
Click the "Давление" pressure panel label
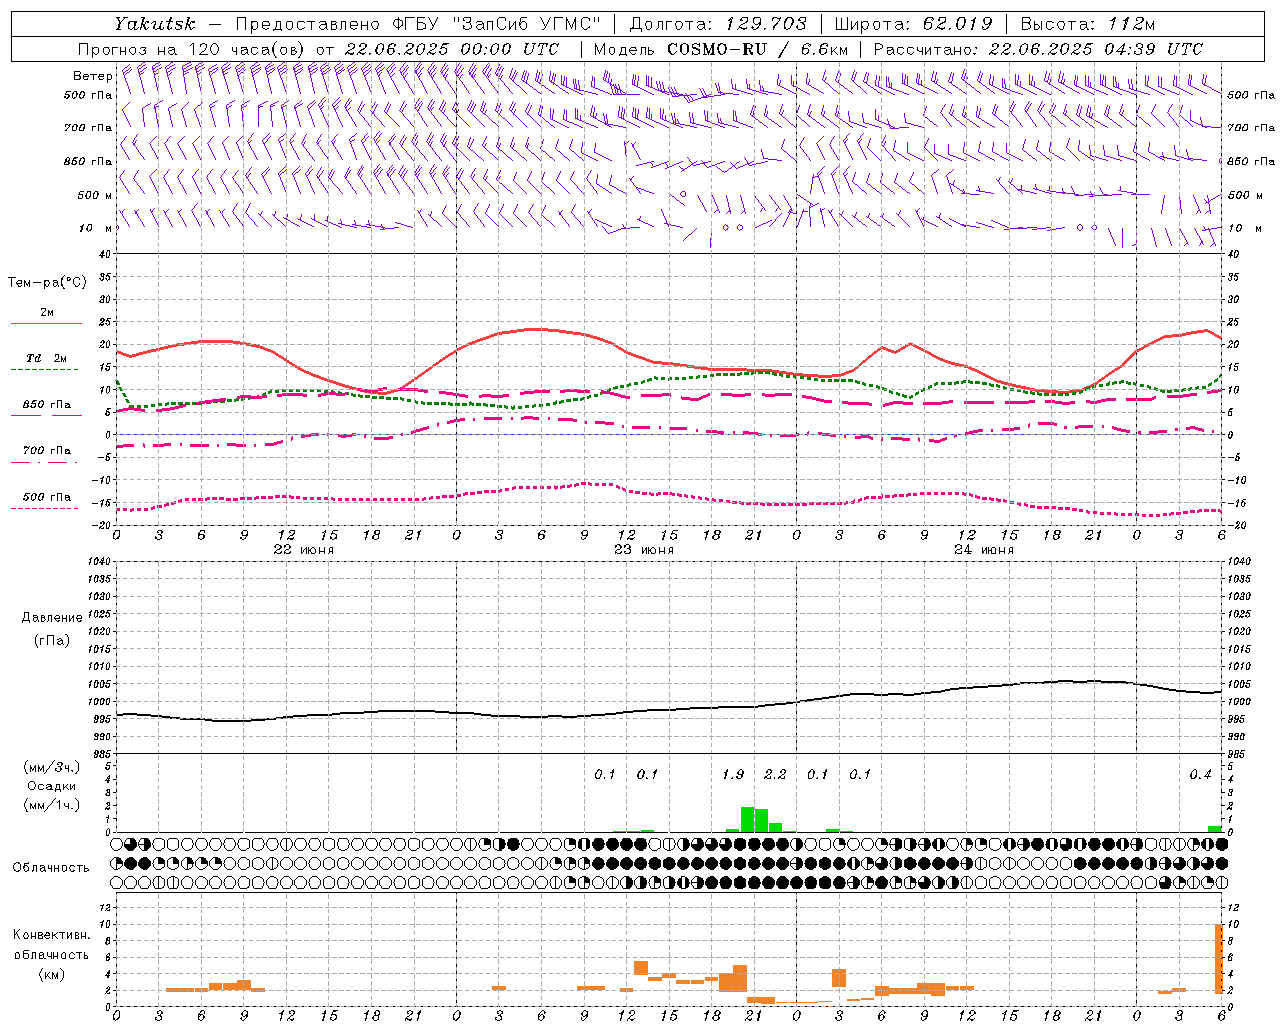pos(52,618)
